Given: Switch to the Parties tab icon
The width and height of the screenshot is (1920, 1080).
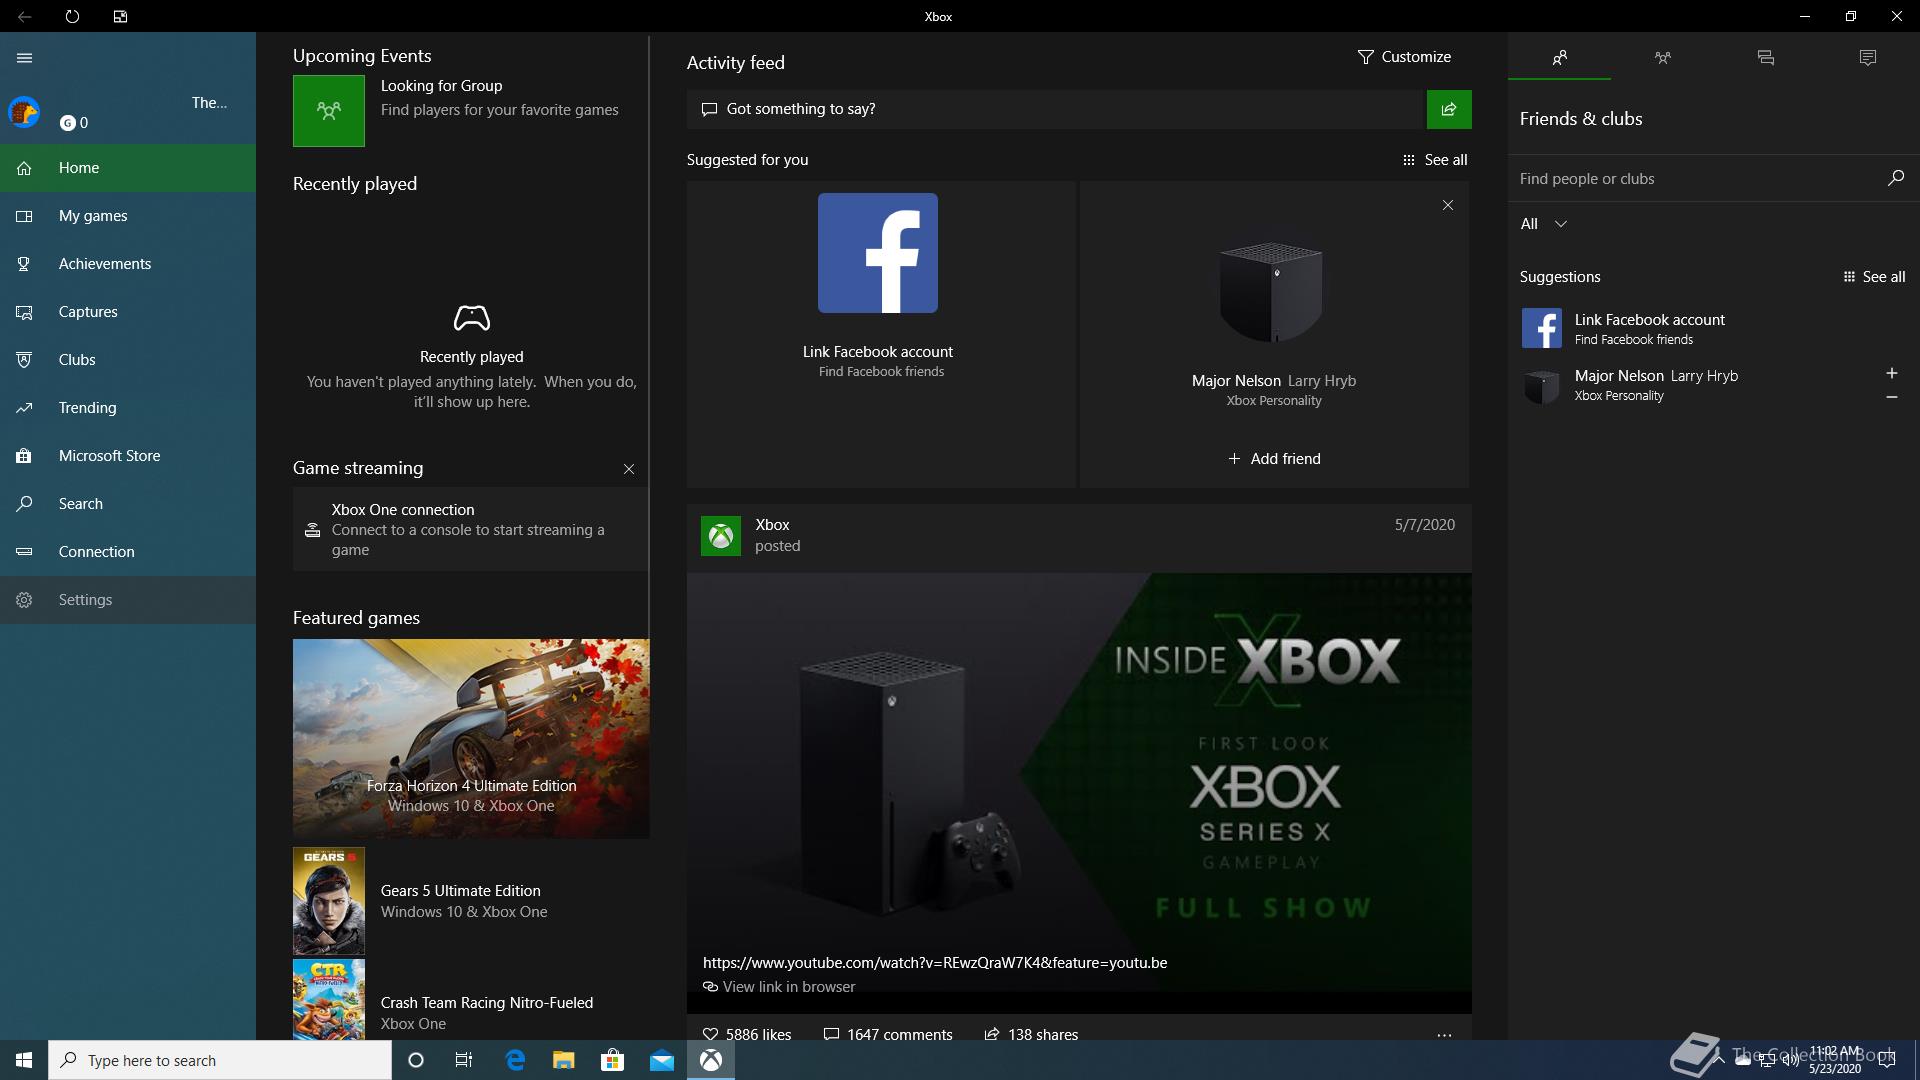Looking at the screenshot, I should pyautogui.click(x=1662, y=58).
